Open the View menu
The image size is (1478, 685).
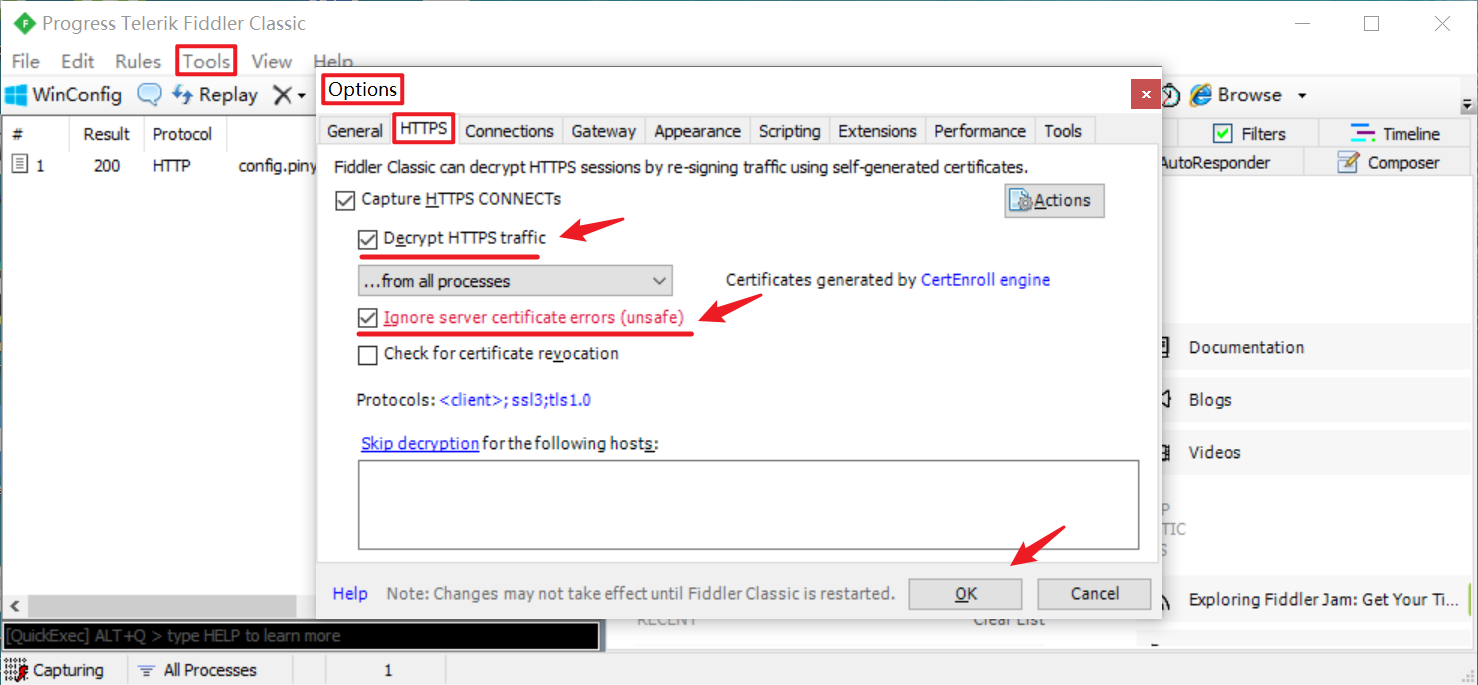(271, 61)
